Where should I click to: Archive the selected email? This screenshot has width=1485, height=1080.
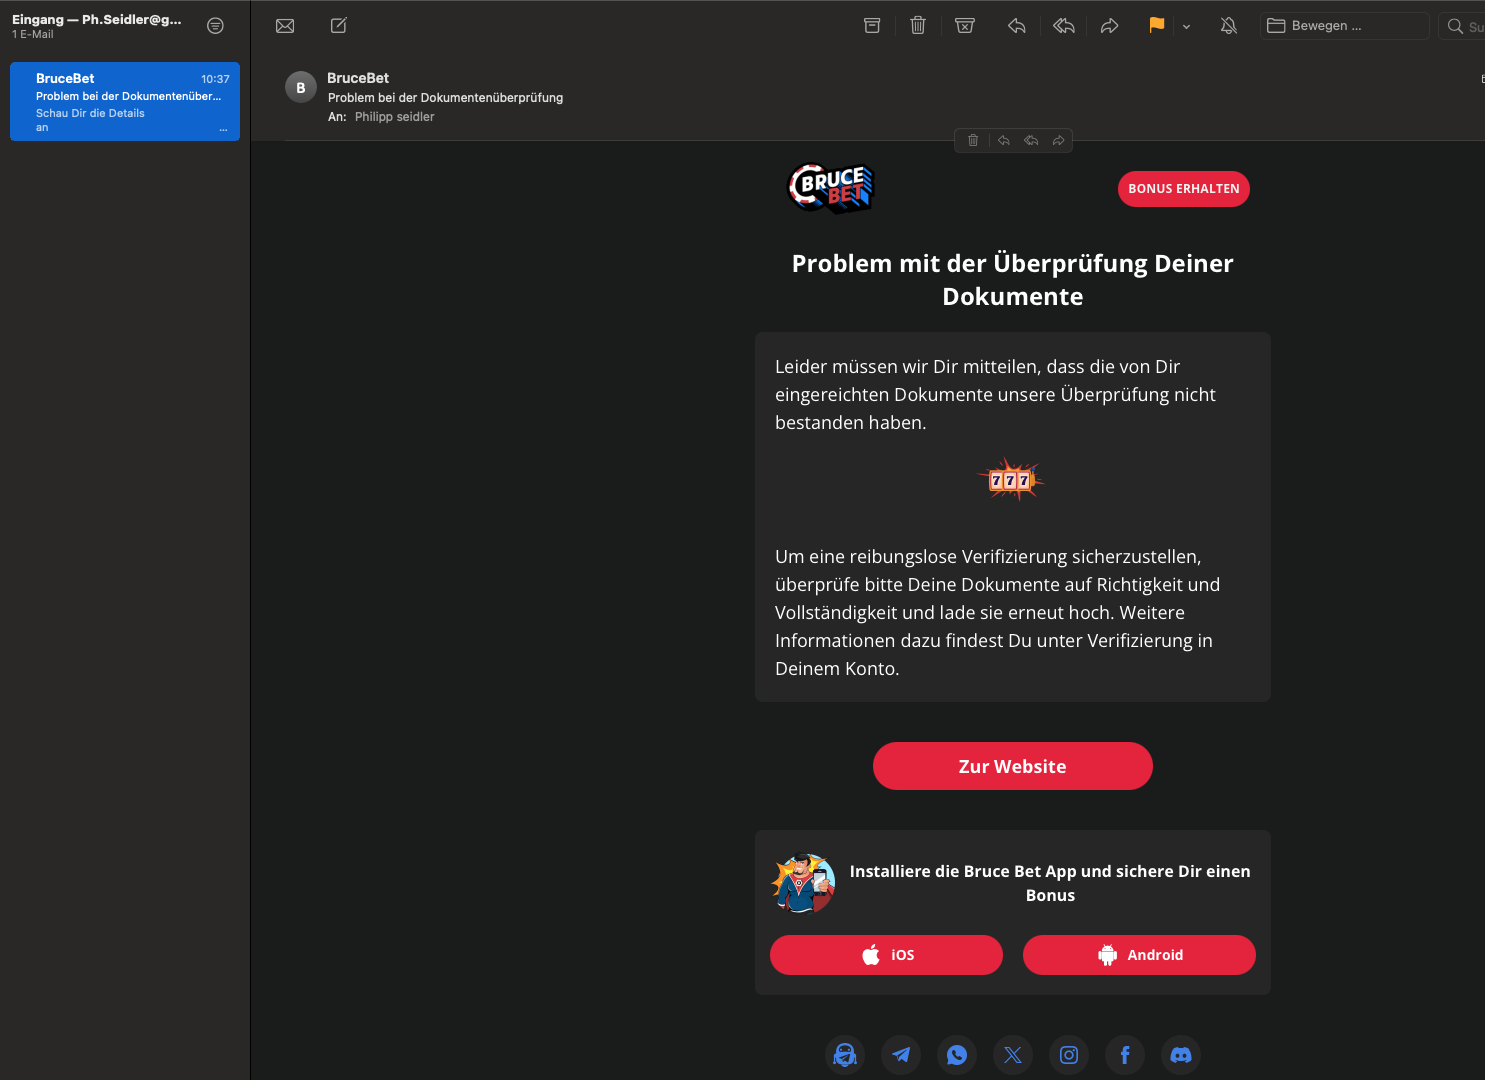point(872,26)
